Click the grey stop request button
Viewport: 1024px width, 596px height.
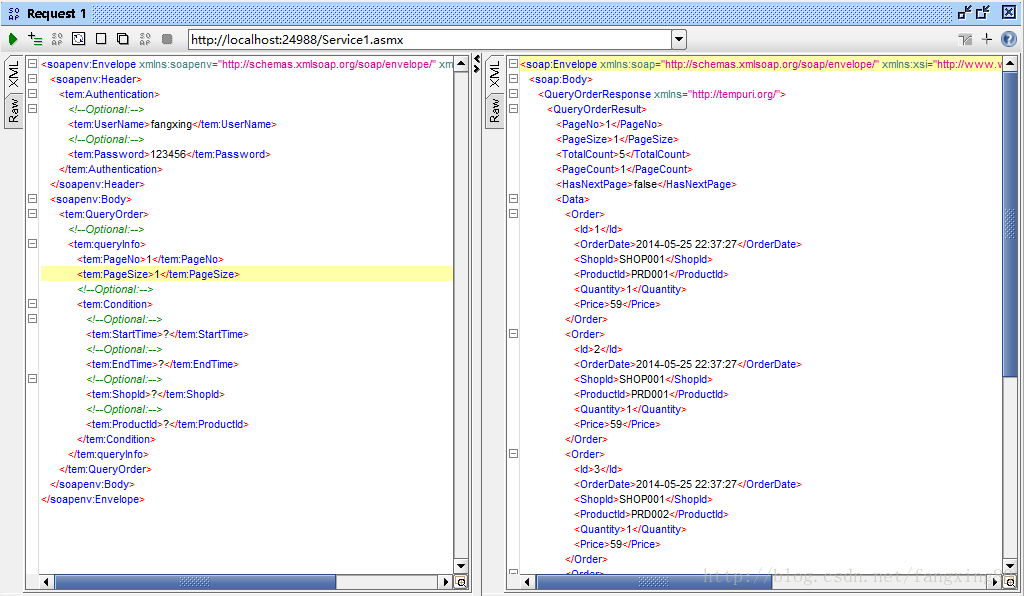coord(167,39)
